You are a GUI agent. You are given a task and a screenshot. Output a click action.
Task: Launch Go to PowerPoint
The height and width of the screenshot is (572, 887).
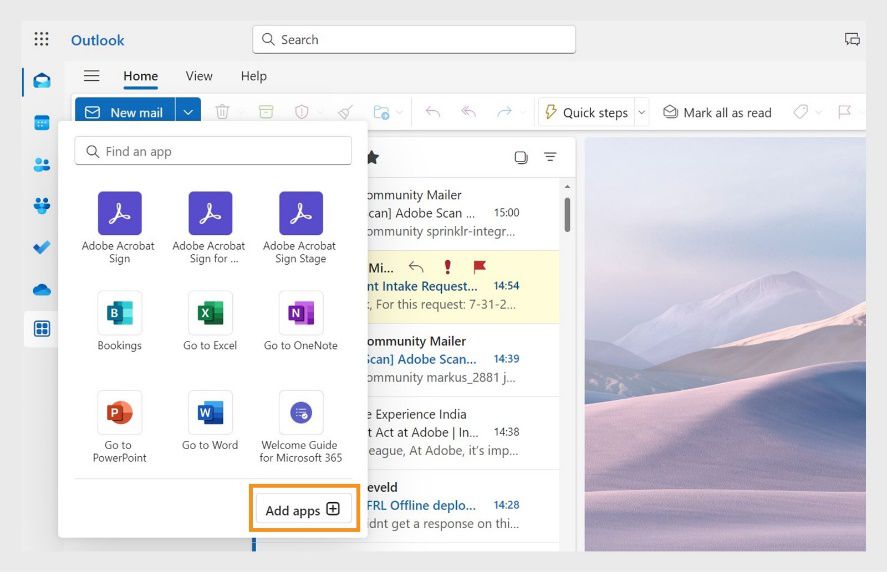(119, 427)
